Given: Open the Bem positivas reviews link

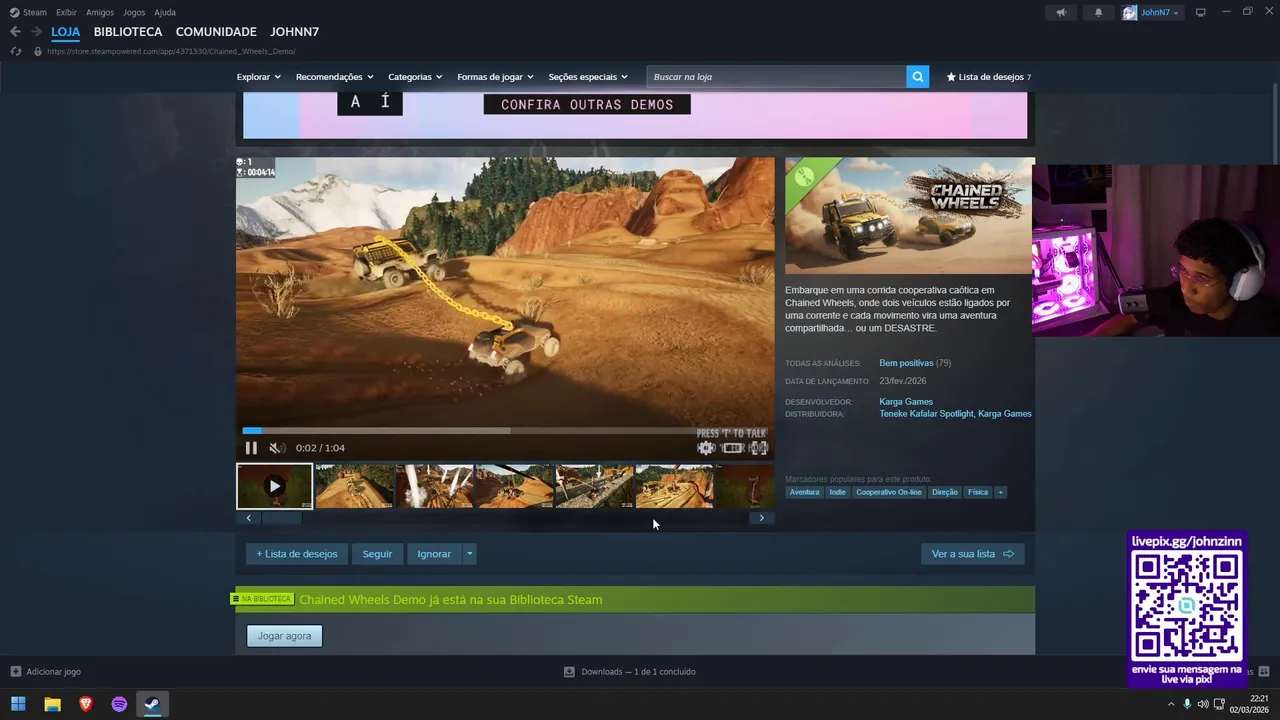Looking at the screenshot, I should click(x=906, y=363).
